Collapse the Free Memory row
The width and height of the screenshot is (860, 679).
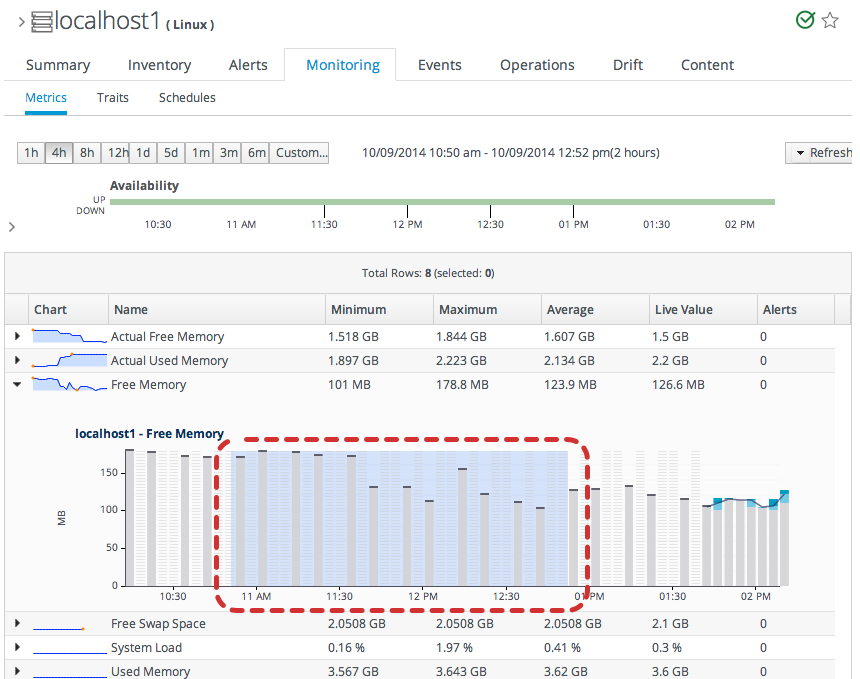[17, 385]
